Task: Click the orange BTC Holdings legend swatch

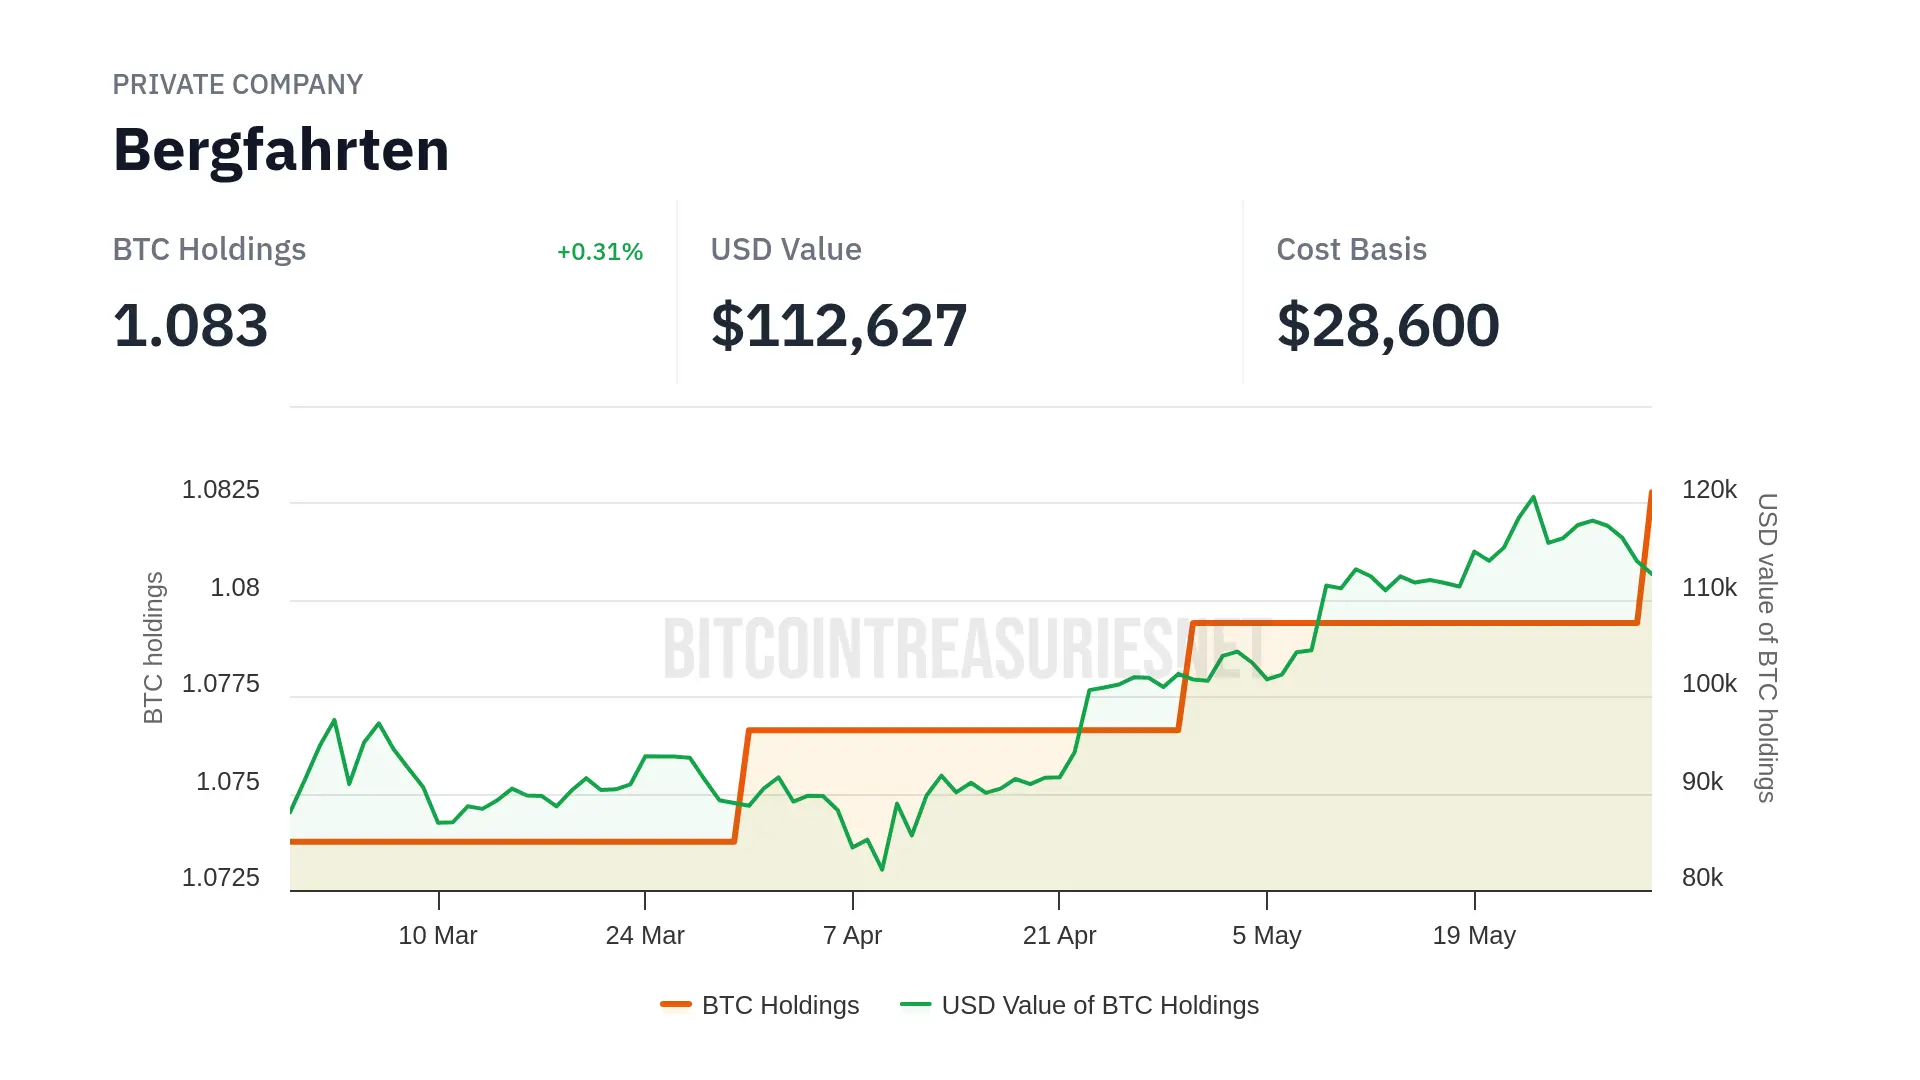Action: click(x=676, y=1004)
